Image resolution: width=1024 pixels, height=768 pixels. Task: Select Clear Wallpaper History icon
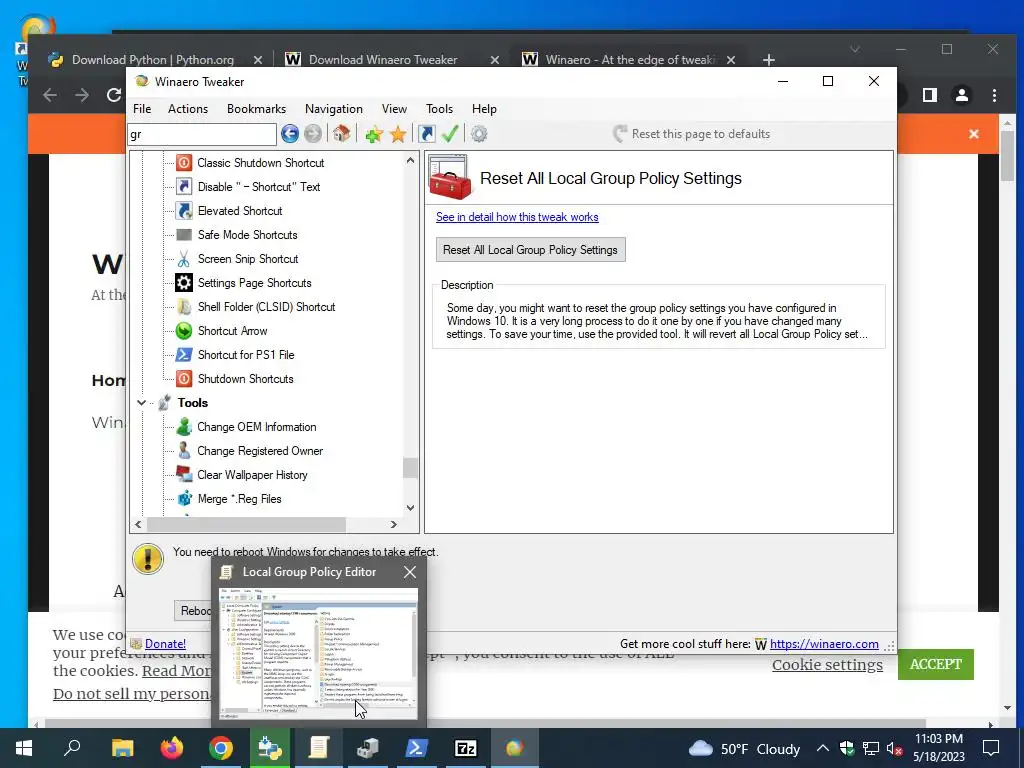click(184, 475)
